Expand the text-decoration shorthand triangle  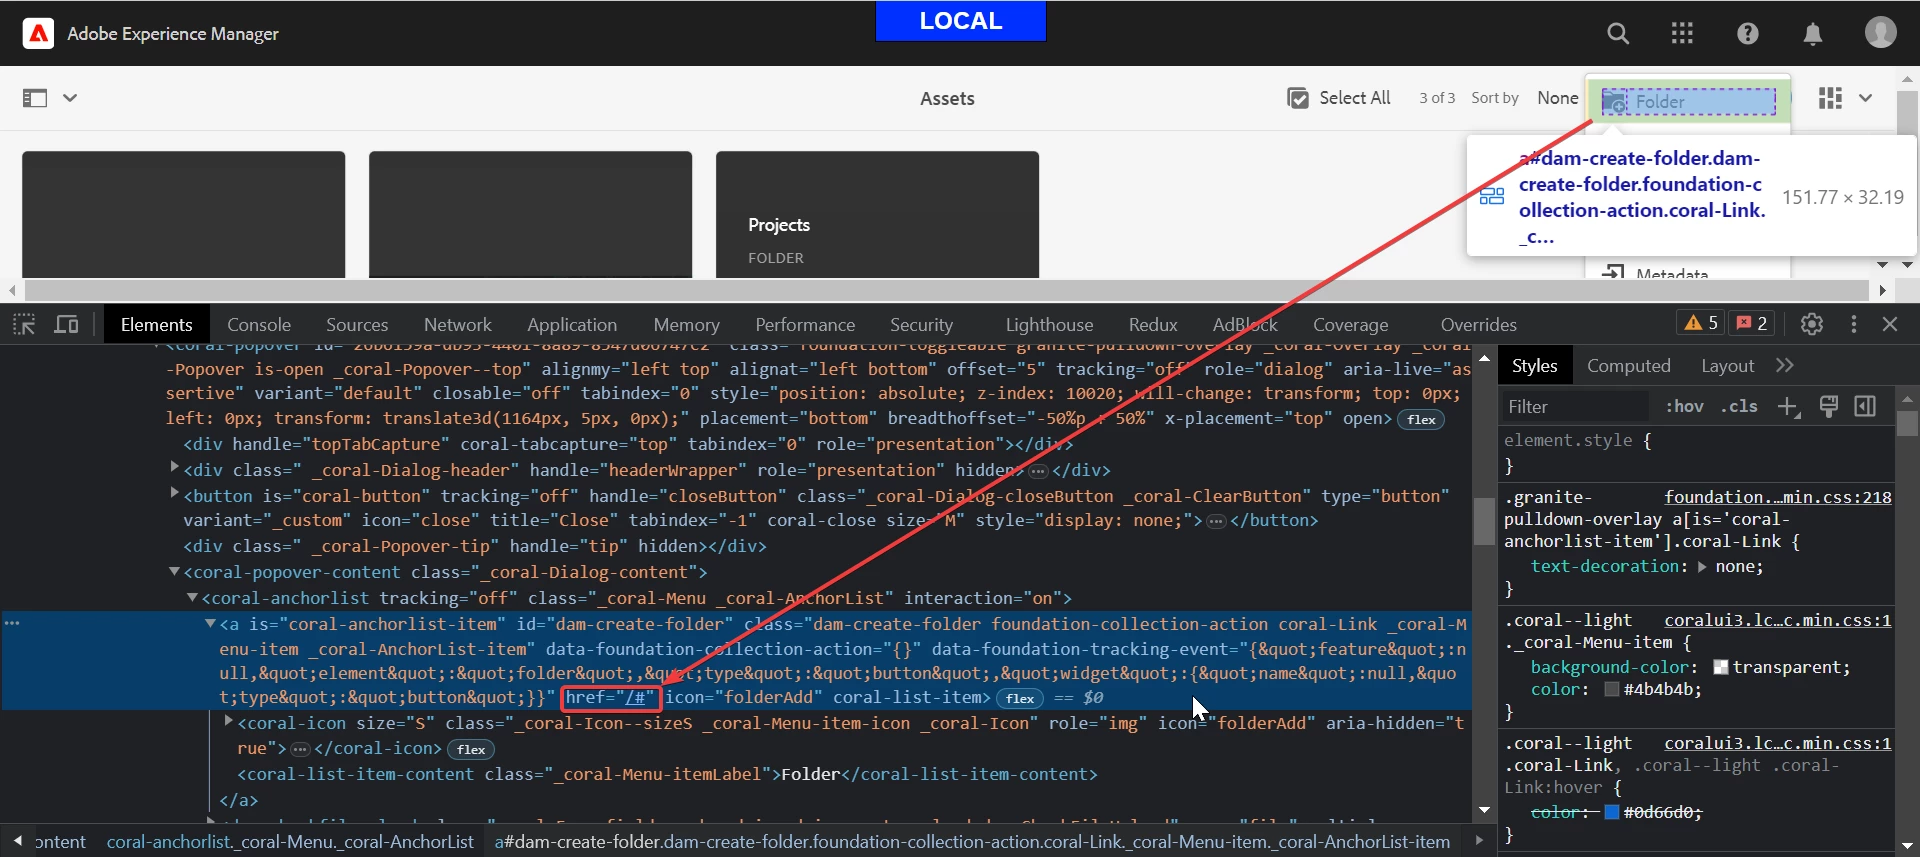coord(1702,566)
